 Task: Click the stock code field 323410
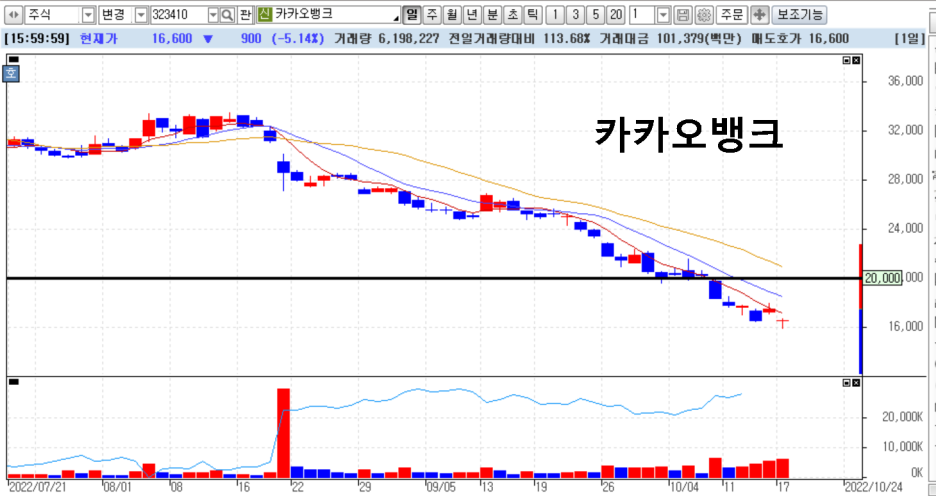pos(178,15)
